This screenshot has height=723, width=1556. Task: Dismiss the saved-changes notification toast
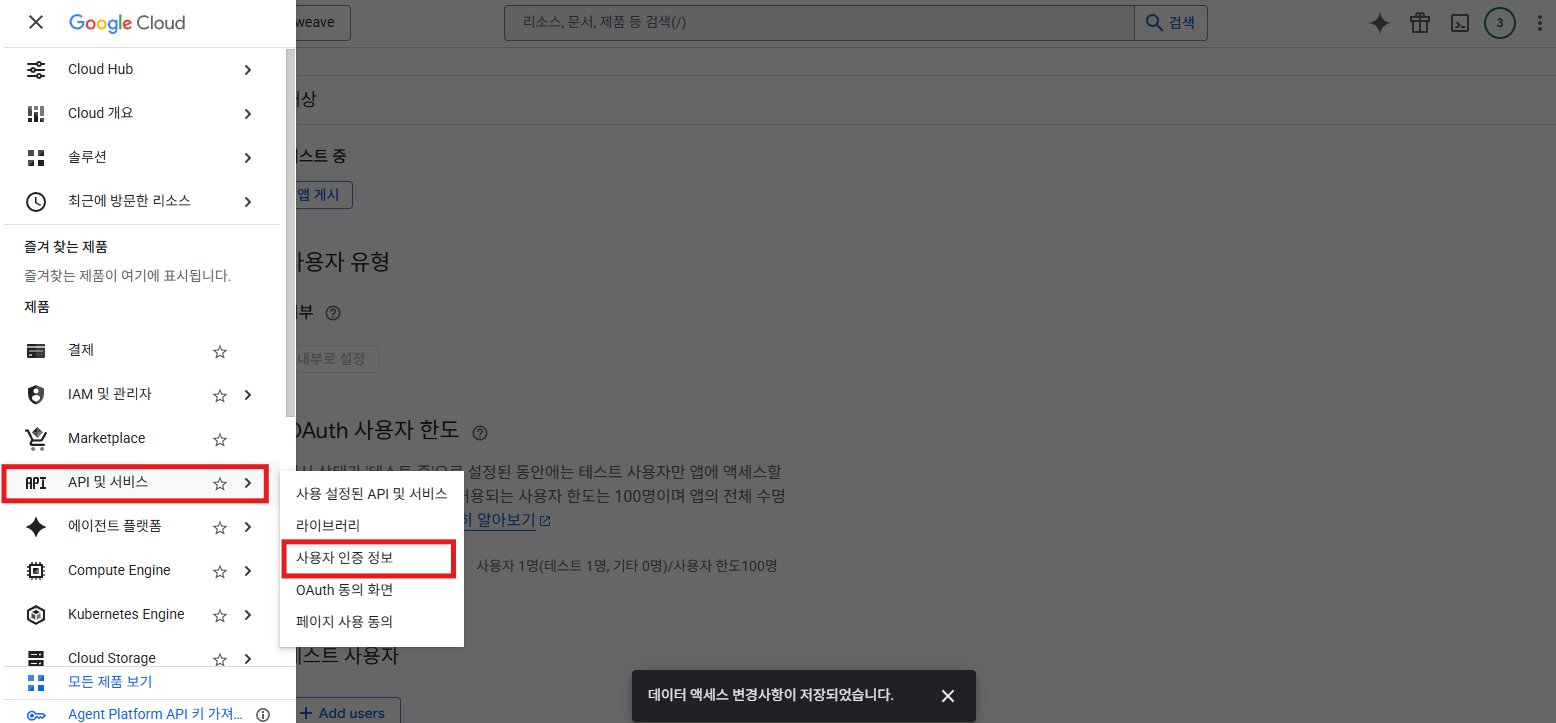click(948, 696)
